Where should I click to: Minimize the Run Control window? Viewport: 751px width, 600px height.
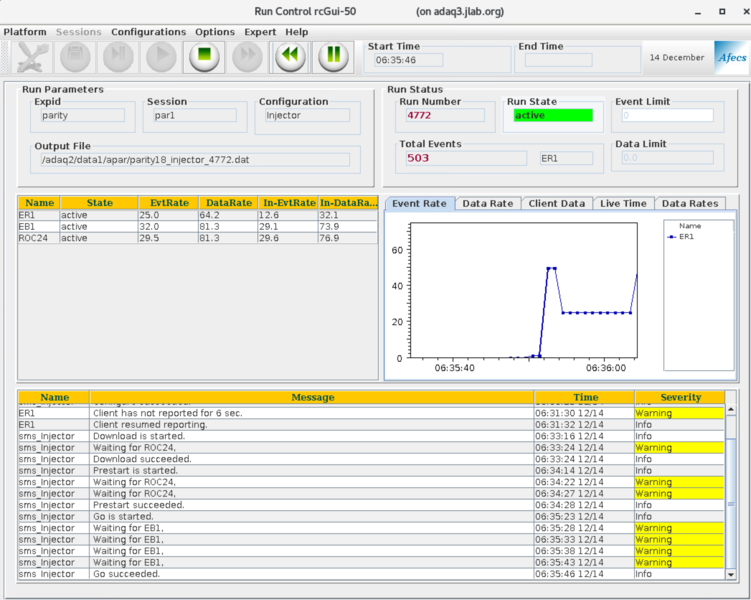pyautogui.click(x=698, y=13)
